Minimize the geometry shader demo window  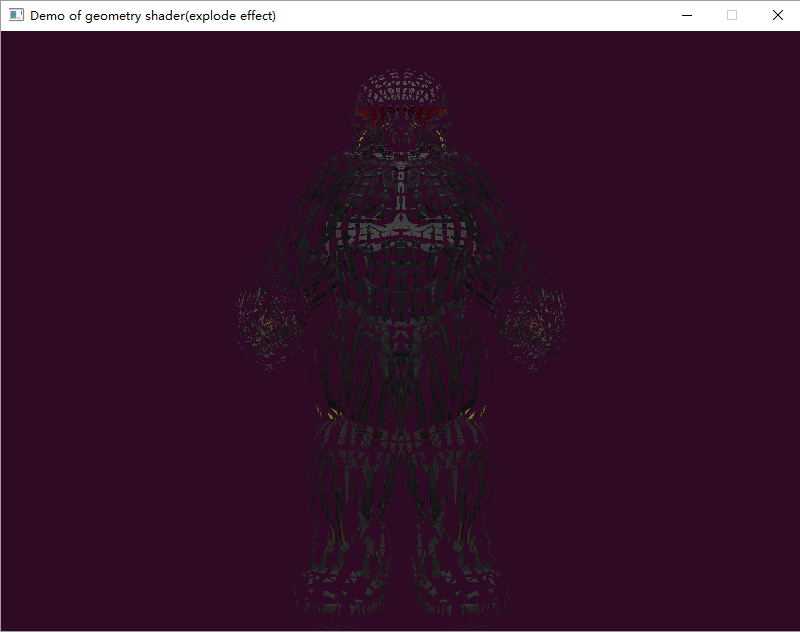[x=686, y=15]
